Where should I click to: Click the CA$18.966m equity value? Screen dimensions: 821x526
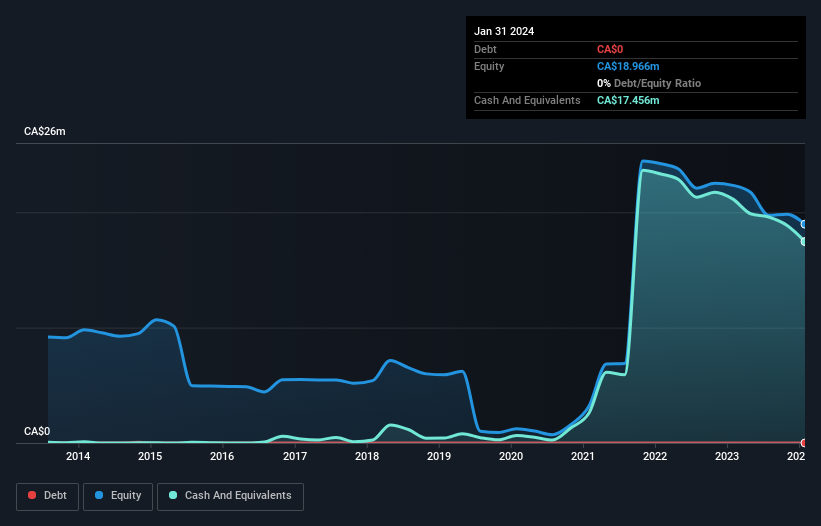click(x=628, y=66)
